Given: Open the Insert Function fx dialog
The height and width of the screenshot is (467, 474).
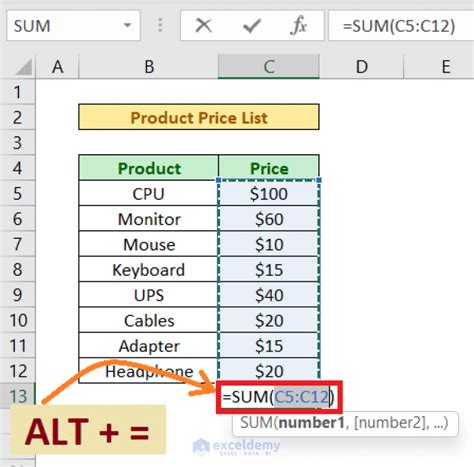Looking at the screenshot, I should 298,25.
